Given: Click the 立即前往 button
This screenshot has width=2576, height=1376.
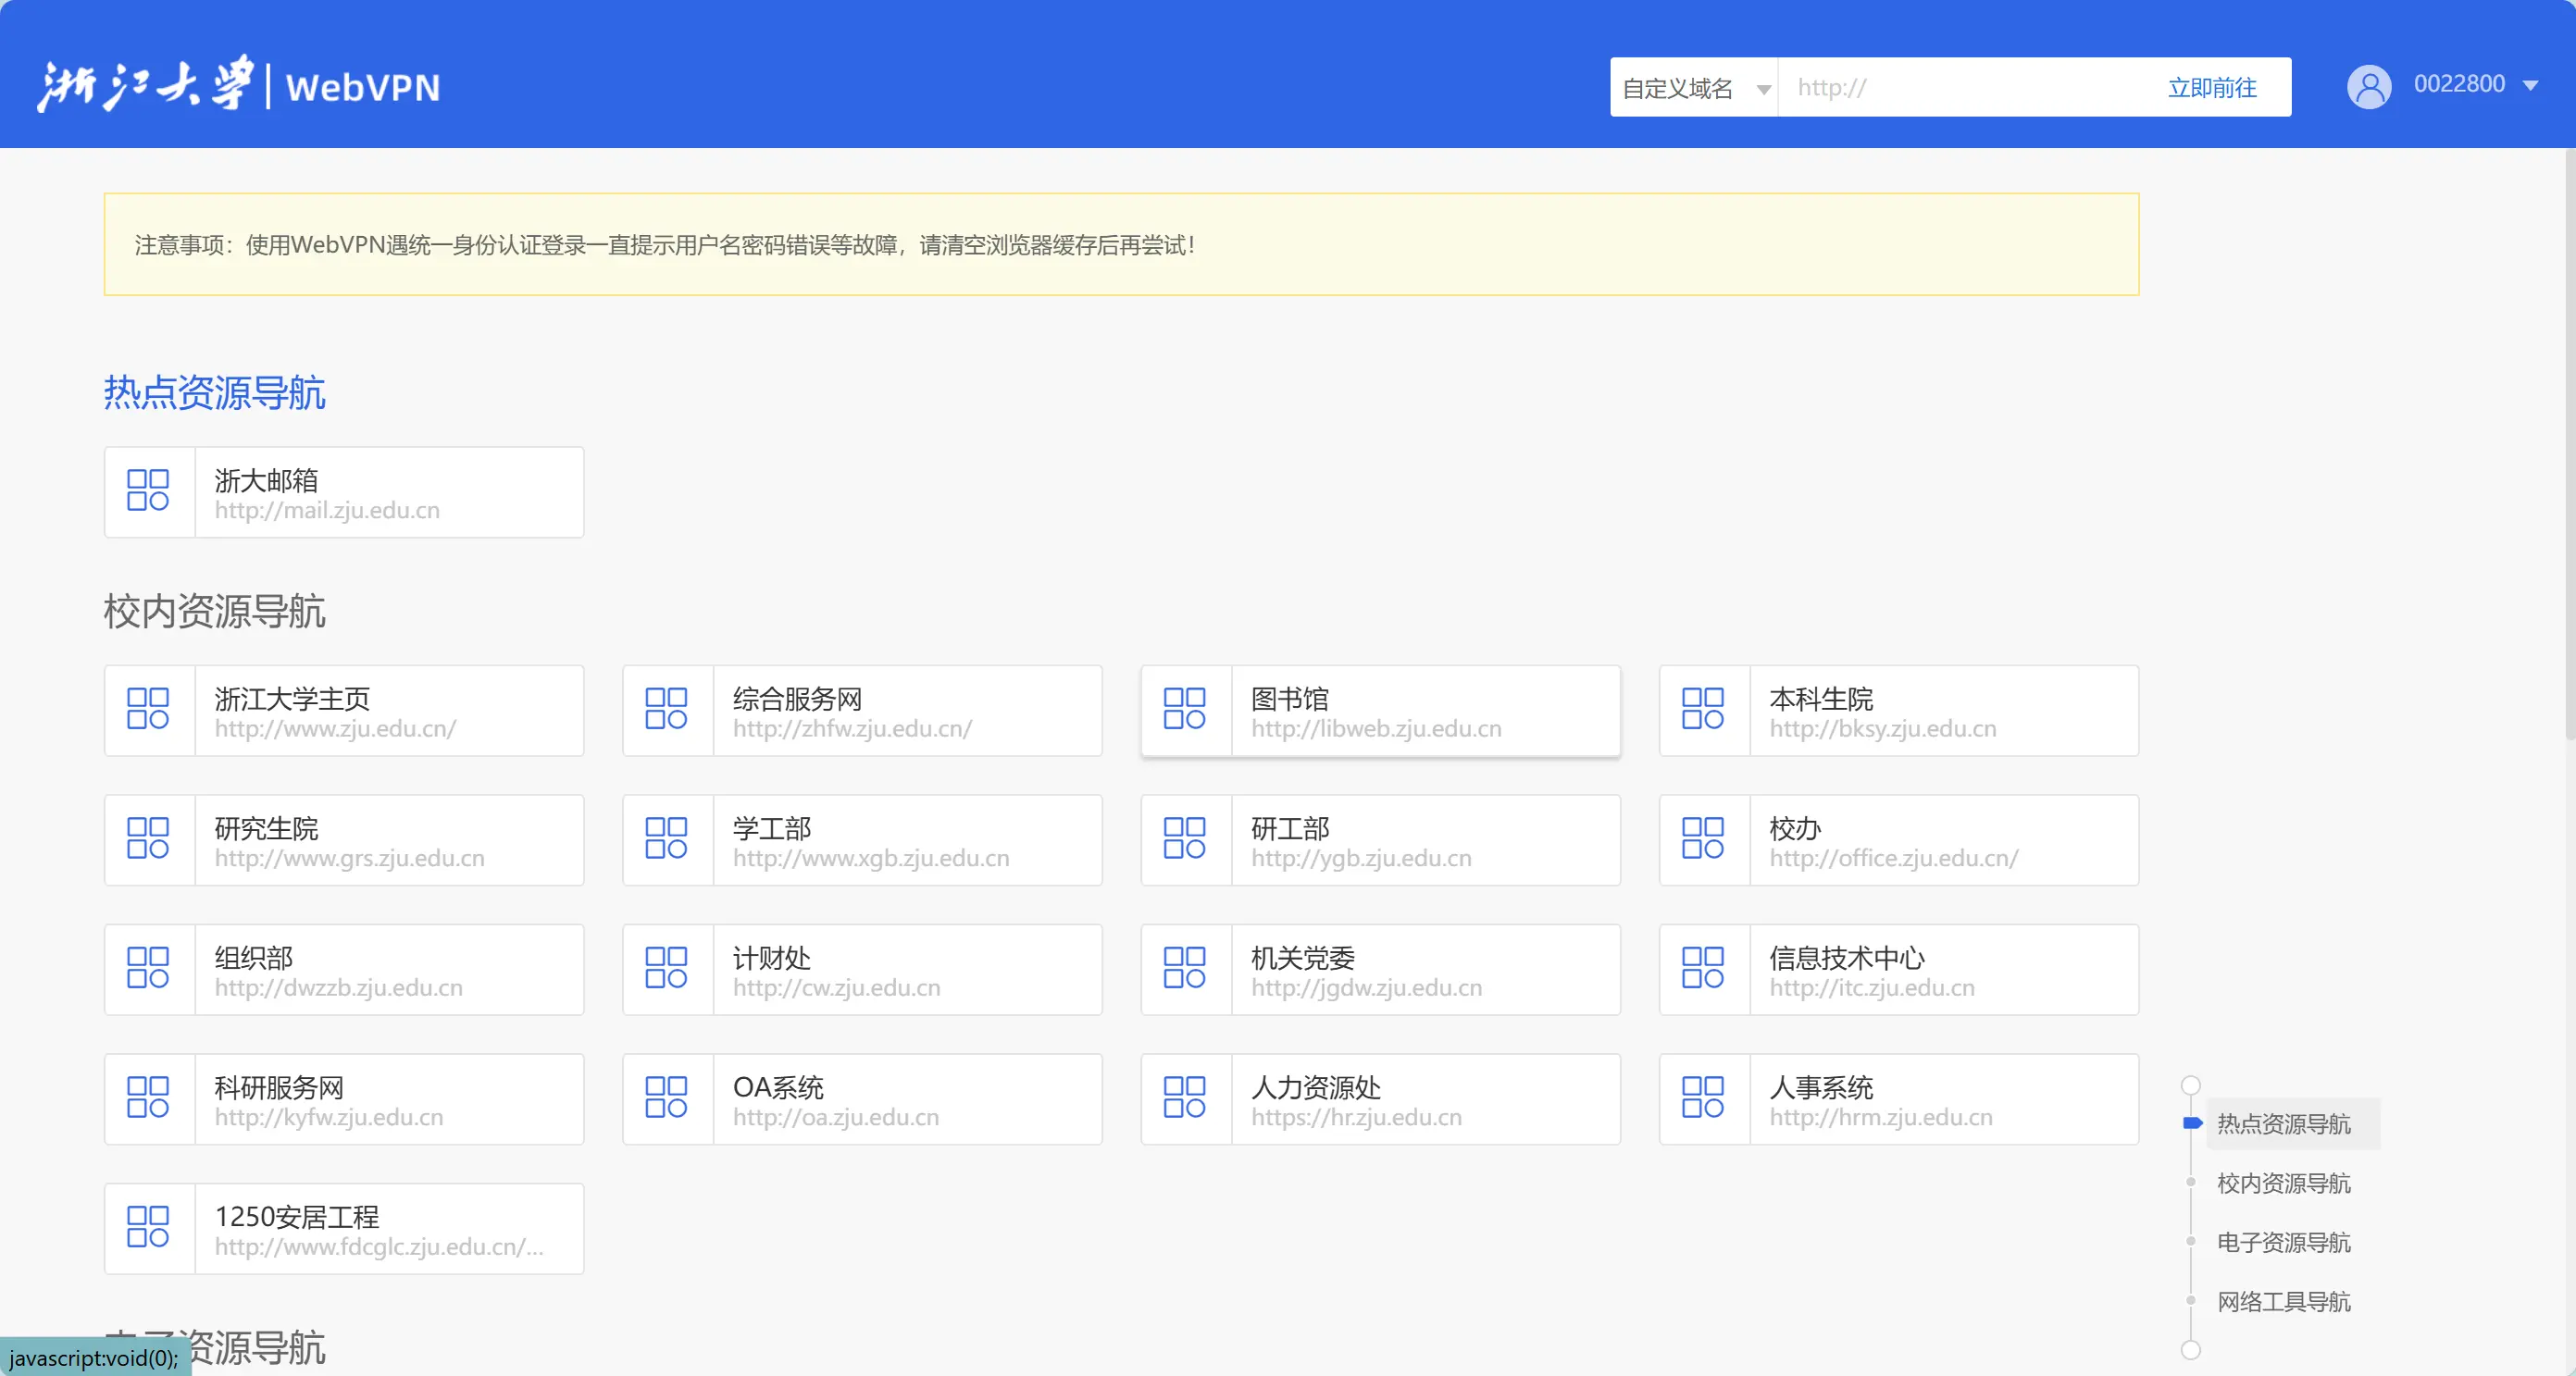Looking at the screenshot, I should (x=2212, y=88).
